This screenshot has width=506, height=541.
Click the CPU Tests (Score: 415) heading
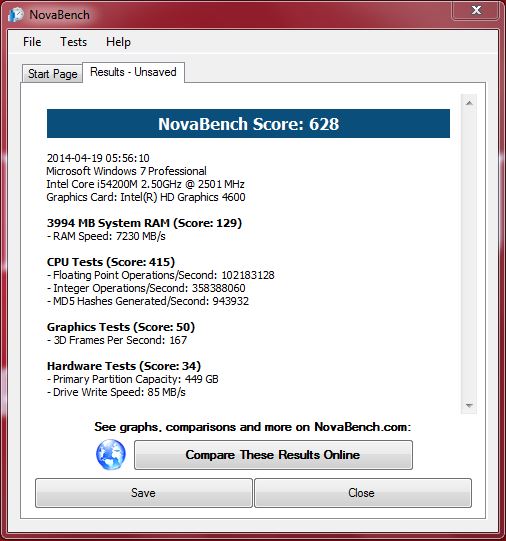point(111,262)
